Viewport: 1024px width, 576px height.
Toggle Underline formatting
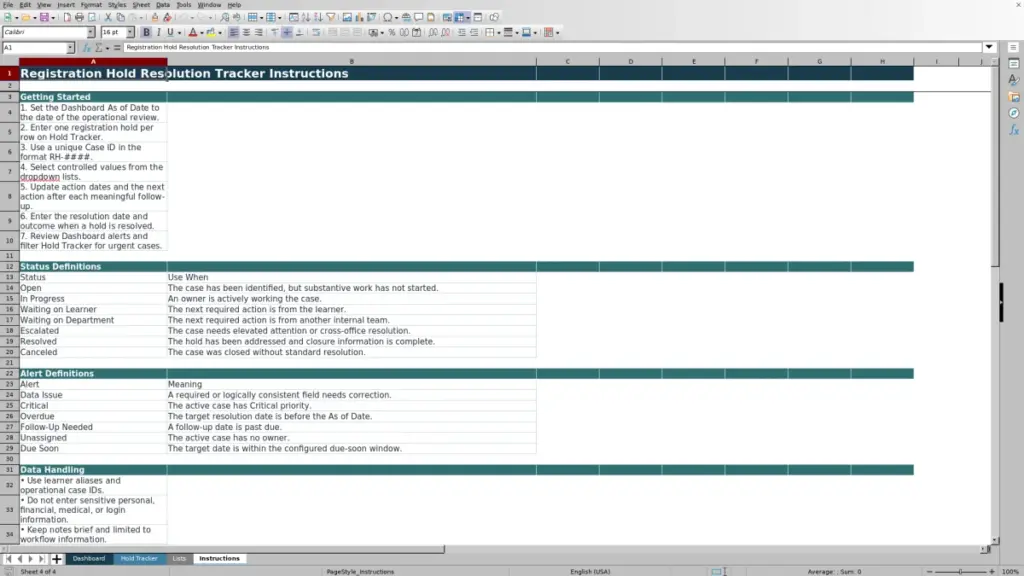coord(170,33)
